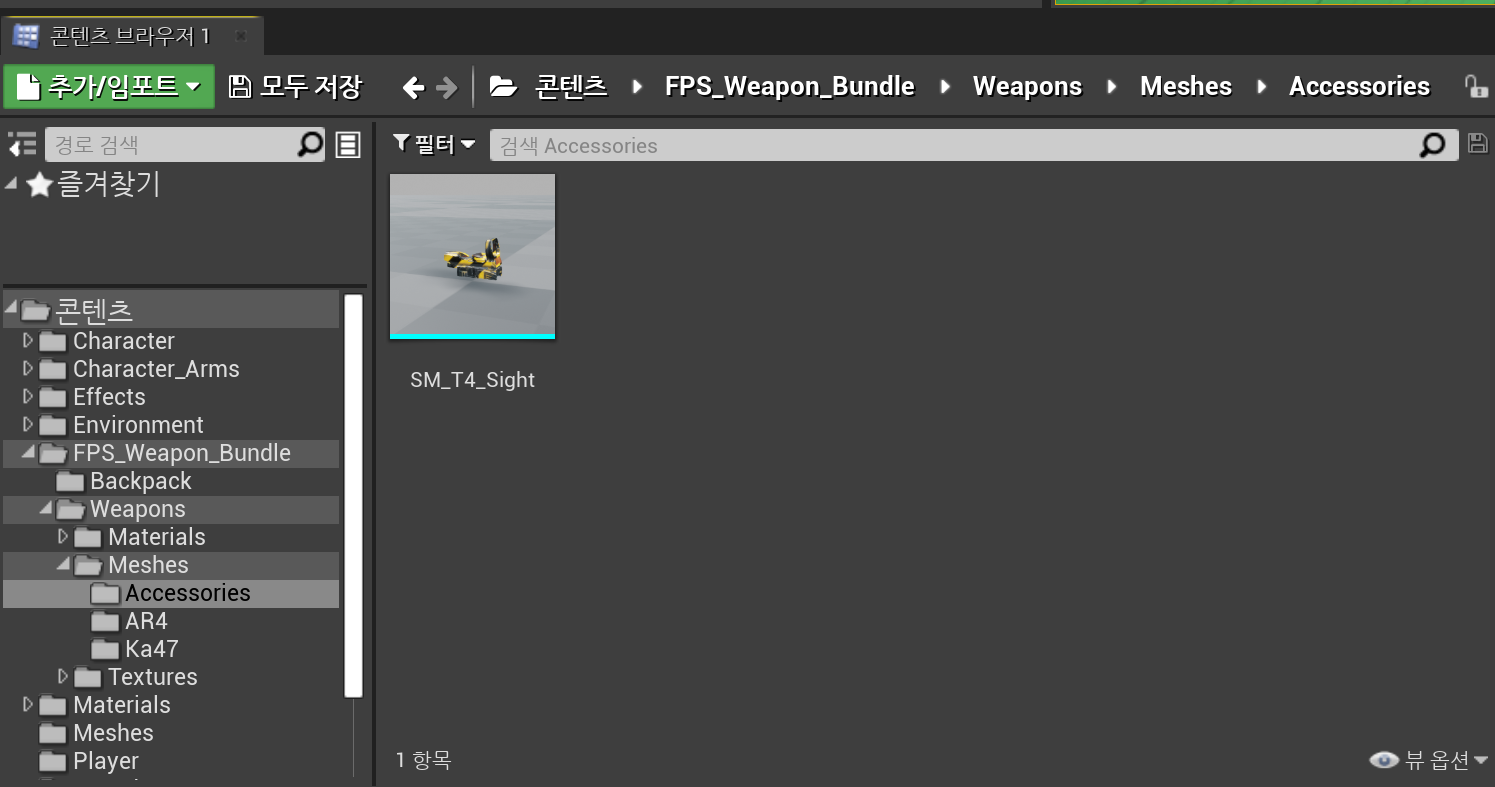Select the Ka47 folder
This screenshot has width=1495, height=787.
pyautogui.click(x=151, y=649)
